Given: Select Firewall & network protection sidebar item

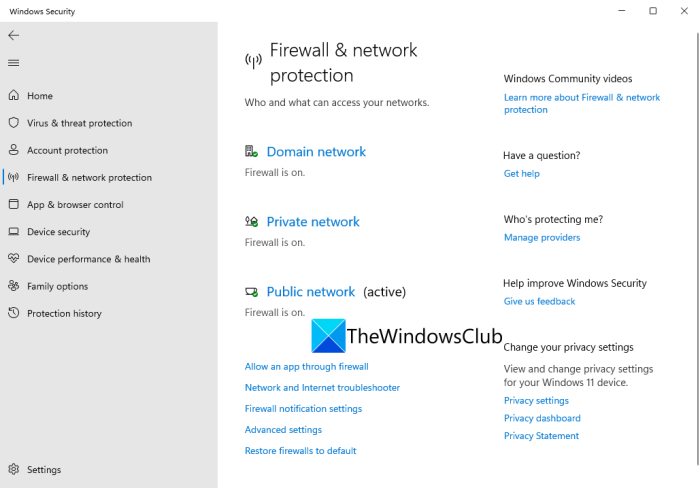Looking at the screenshot, I should pos(89,177).
